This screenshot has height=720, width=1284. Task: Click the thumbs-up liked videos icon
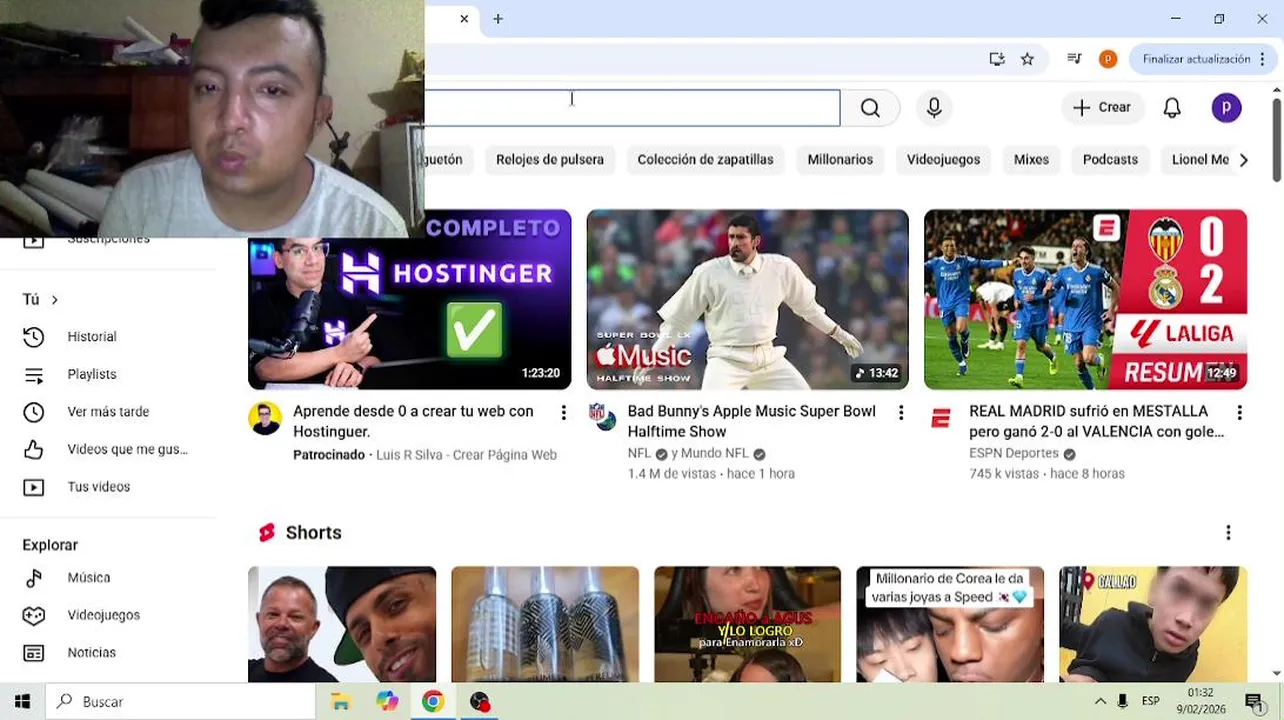[x=34, y=449]
